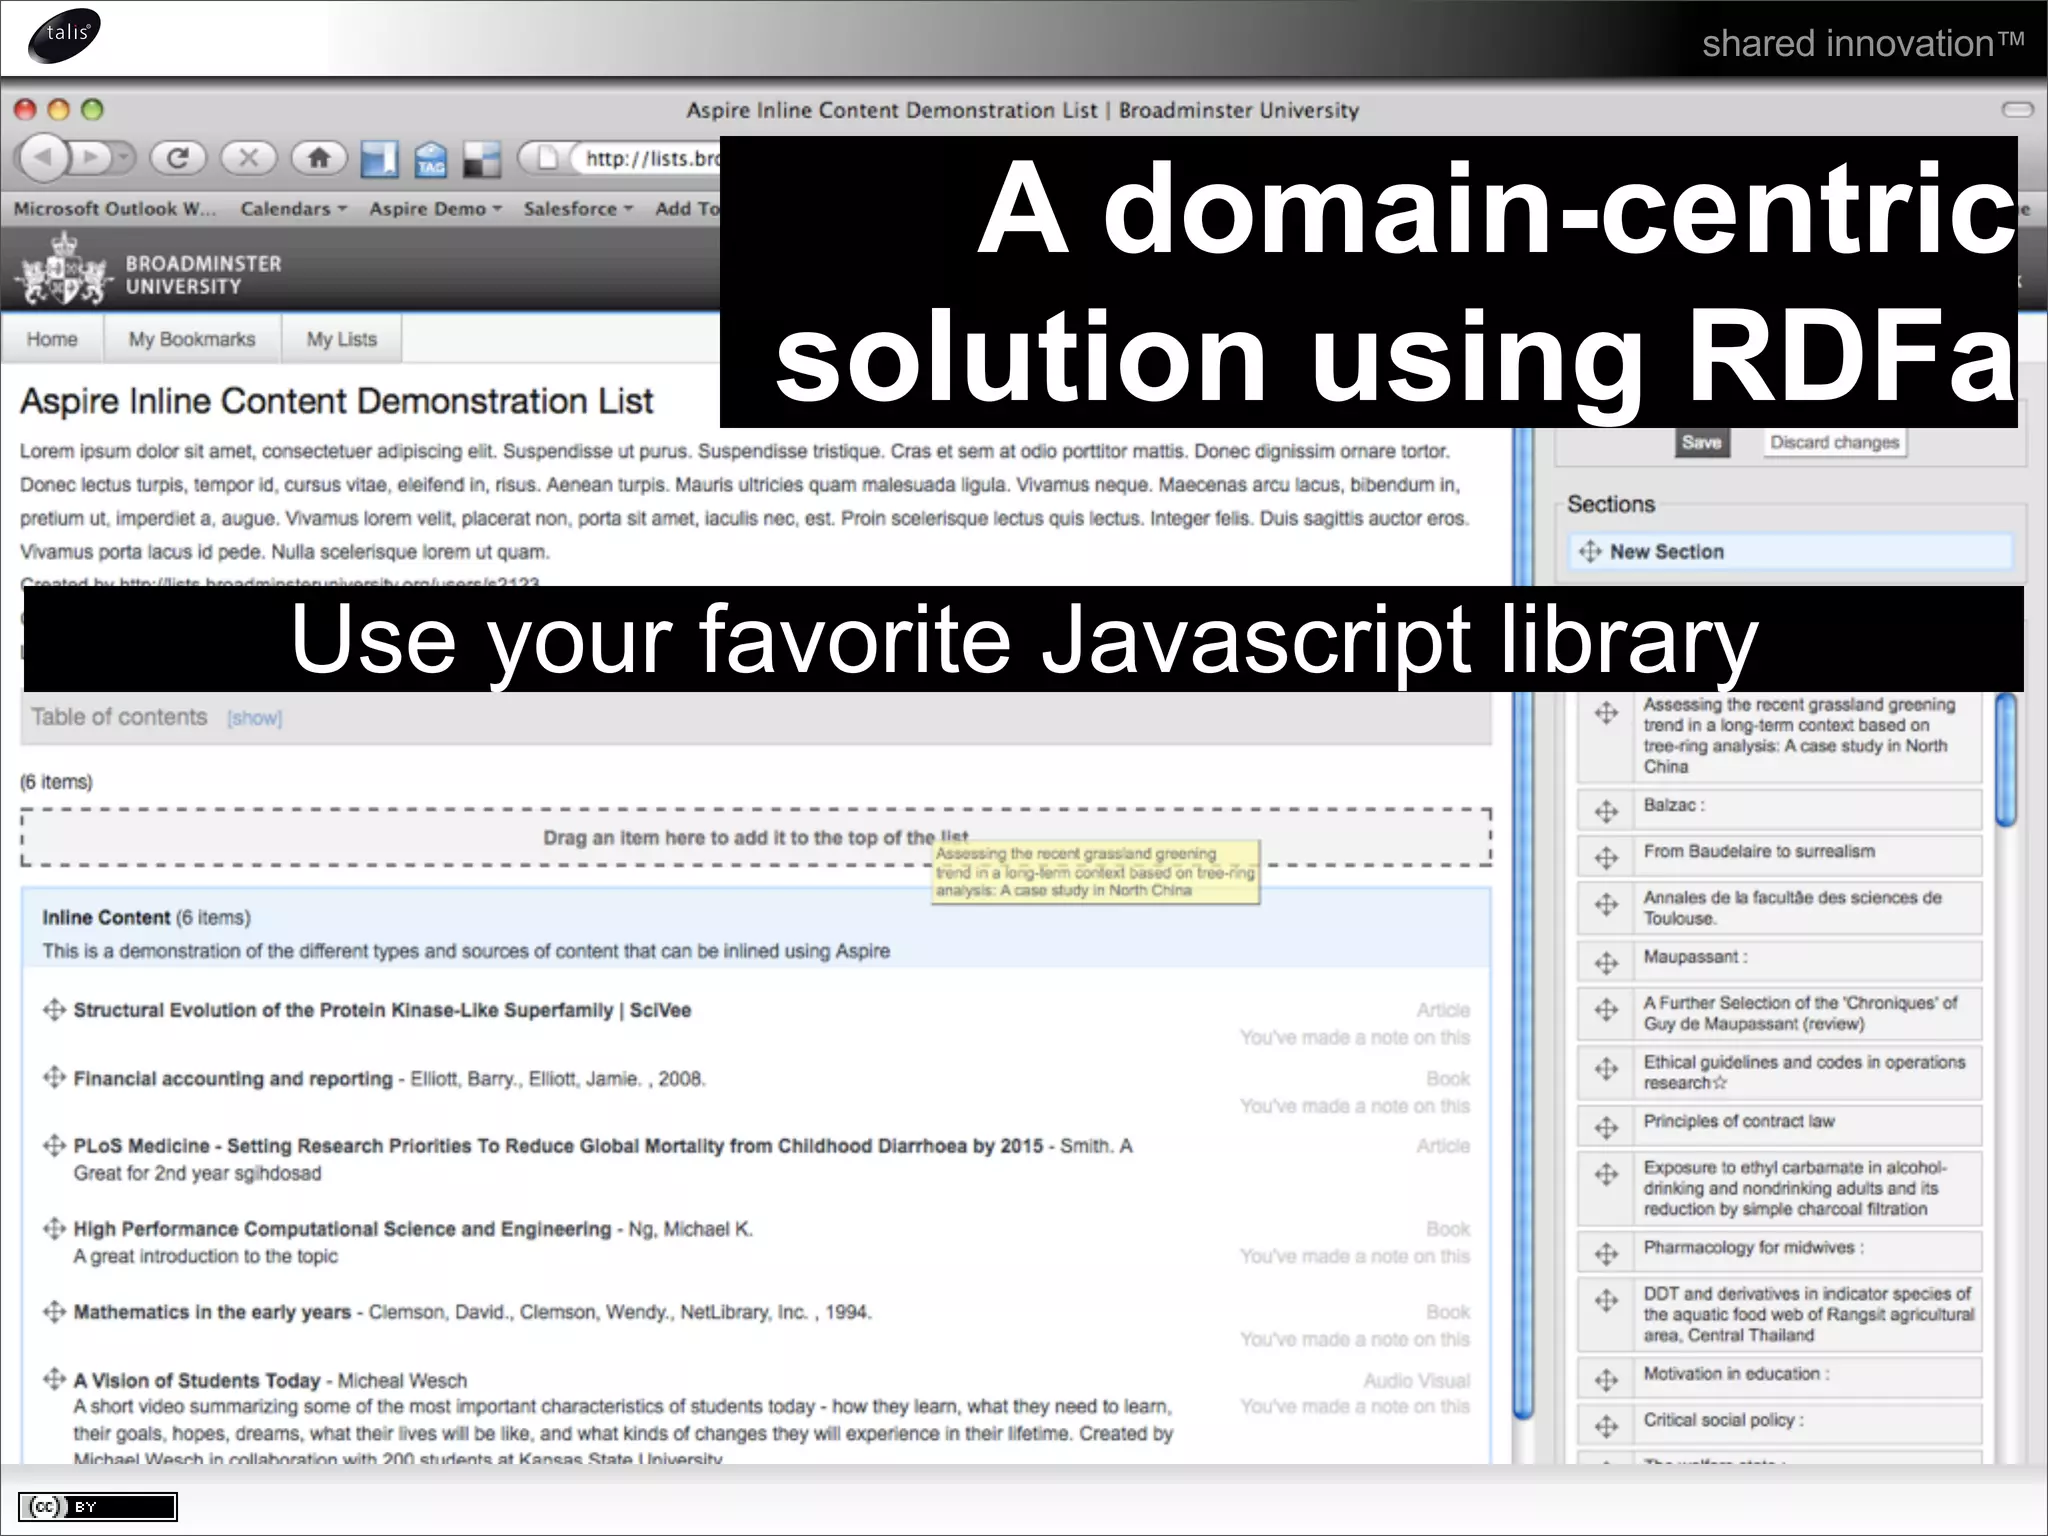Grab handle for Critical social policy
Image resolution: width=2048 pixels, height=1536 pixels.
pyautogui.click(x=1606, y=1425)
